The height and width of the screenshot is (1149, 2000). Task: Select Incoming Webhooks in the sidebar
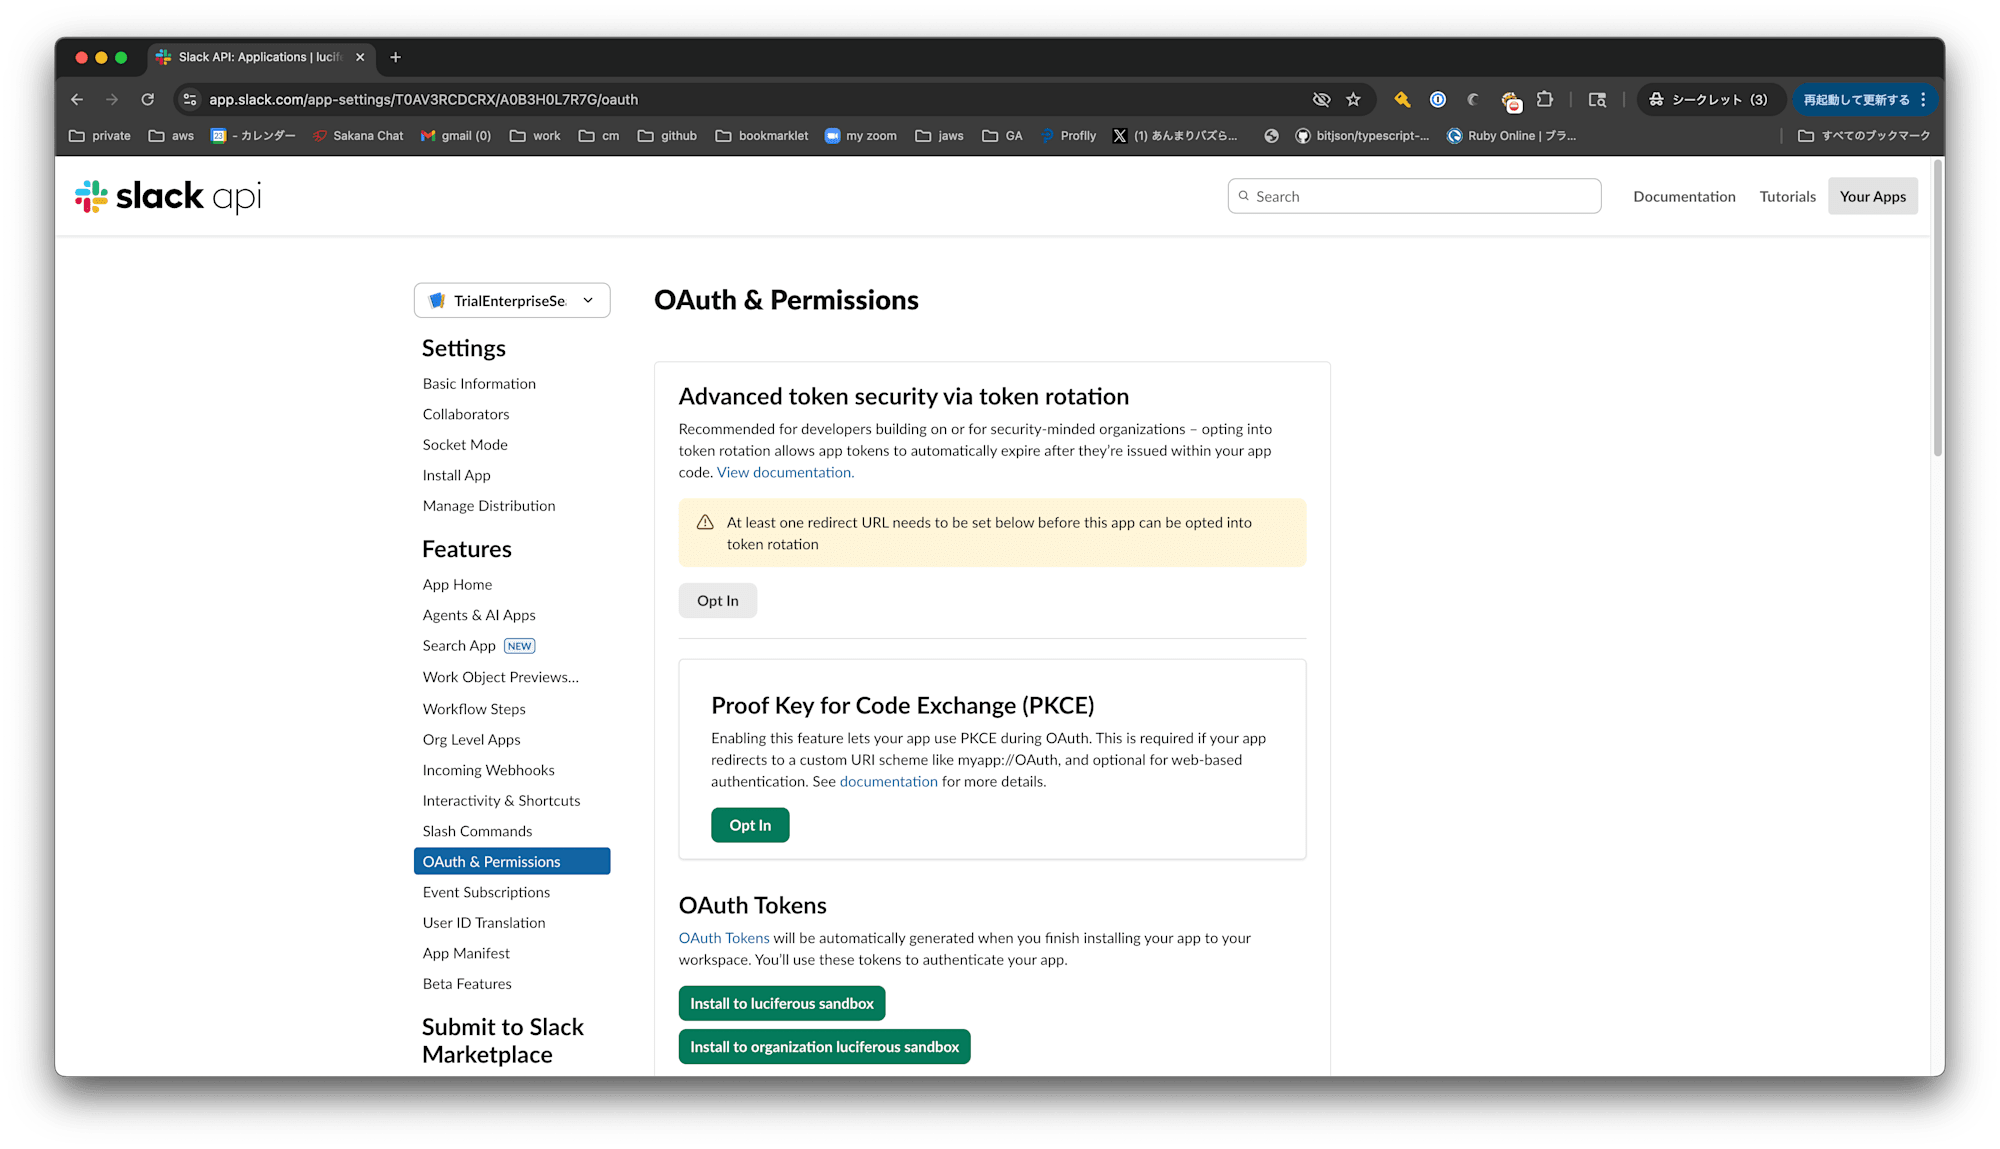488,770
